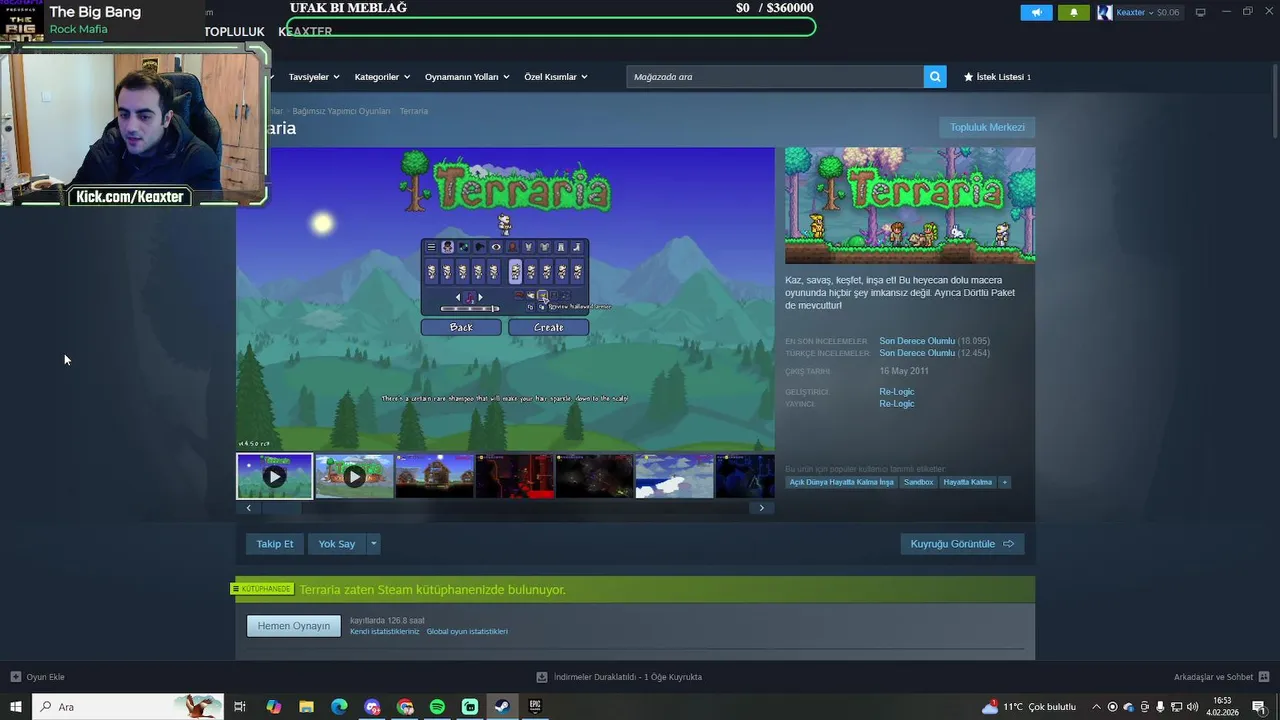The height and width of the screenshot is (720, 1280).
Task: Select the Hayatta Kalma tag
Action: 967,482
